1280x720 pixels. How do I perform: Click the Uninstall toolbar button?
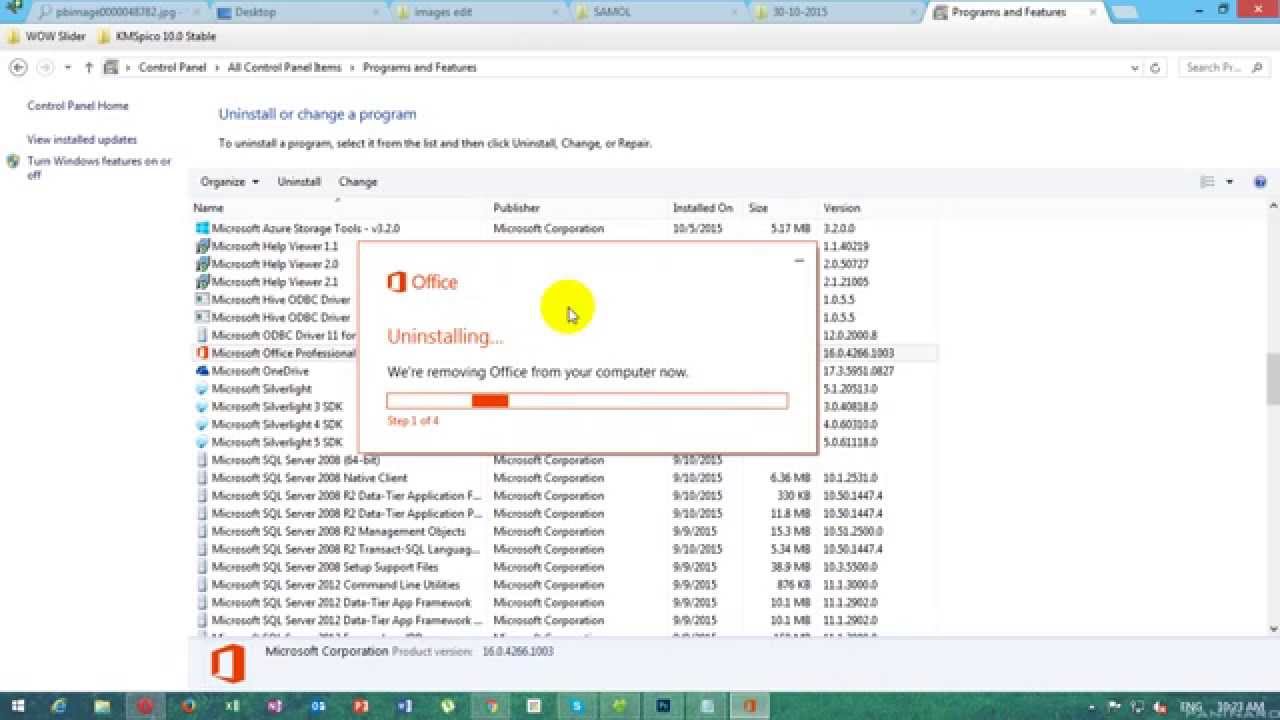coord(299,182)
